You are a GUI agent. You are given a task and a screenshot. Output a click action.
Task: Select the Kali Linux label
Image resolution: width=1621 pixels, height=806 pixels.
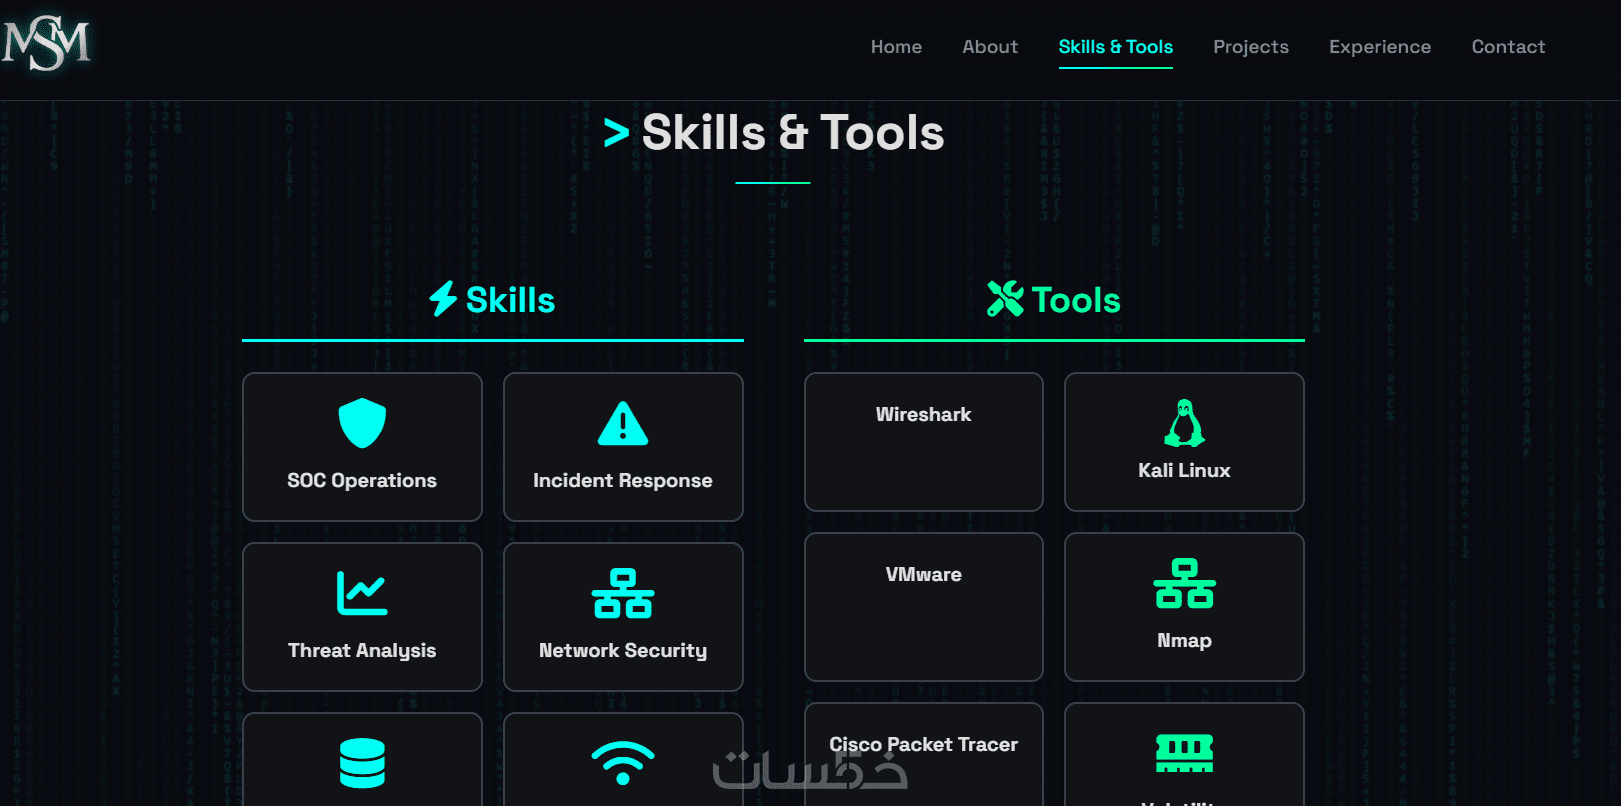(1184, 471)
